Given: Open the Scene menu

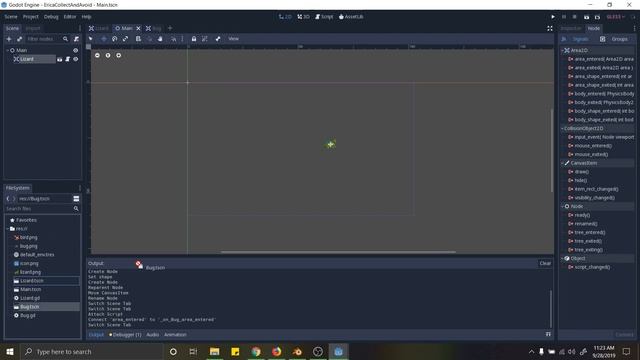Looking at the screenshot, I should [x=11, y=17].
